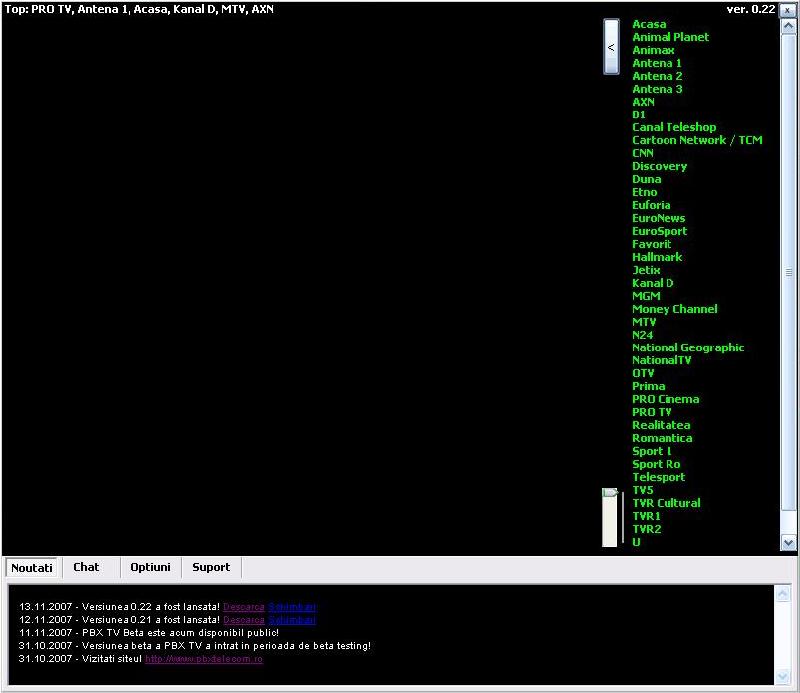Click the 'ver. 0.22' version label
Screen dimensions: 800x693
(x=751, y=9)
